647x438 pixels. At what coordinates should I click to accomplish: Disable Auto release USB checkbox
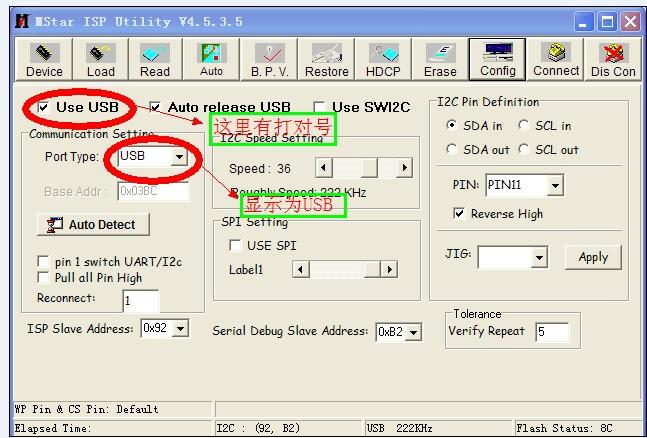click(x=155, y=108)
